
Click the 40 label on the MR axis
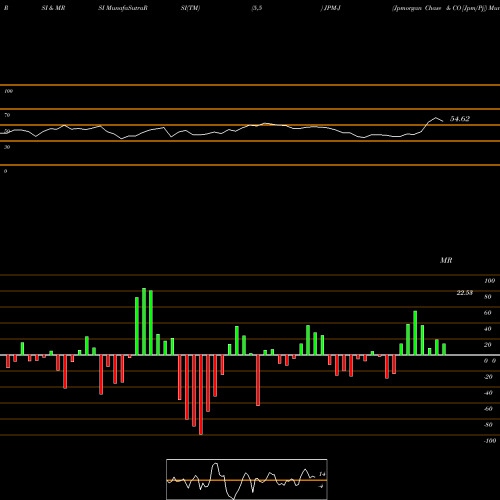(x=488, y=329)
